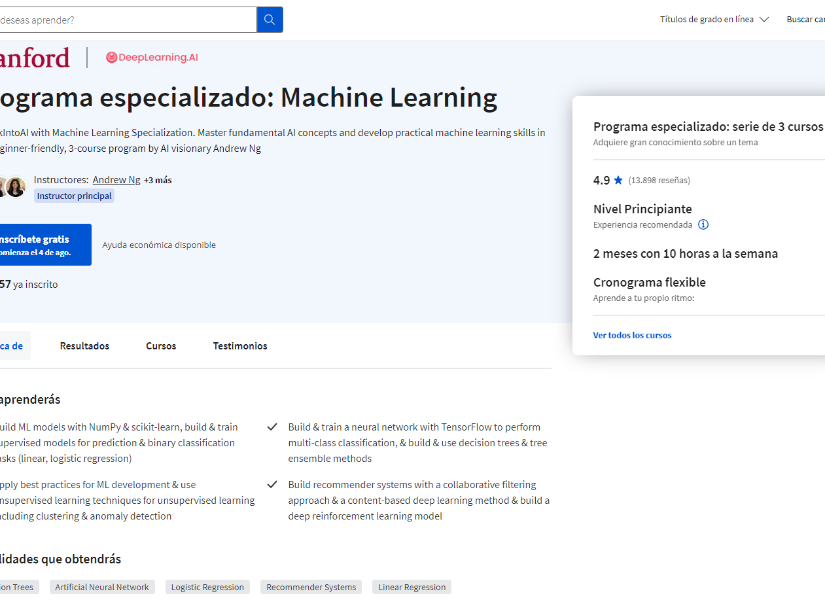Select the Logistic Regression skill tag
Viewport: 825px width, 600px height.
tap(207, 587)
